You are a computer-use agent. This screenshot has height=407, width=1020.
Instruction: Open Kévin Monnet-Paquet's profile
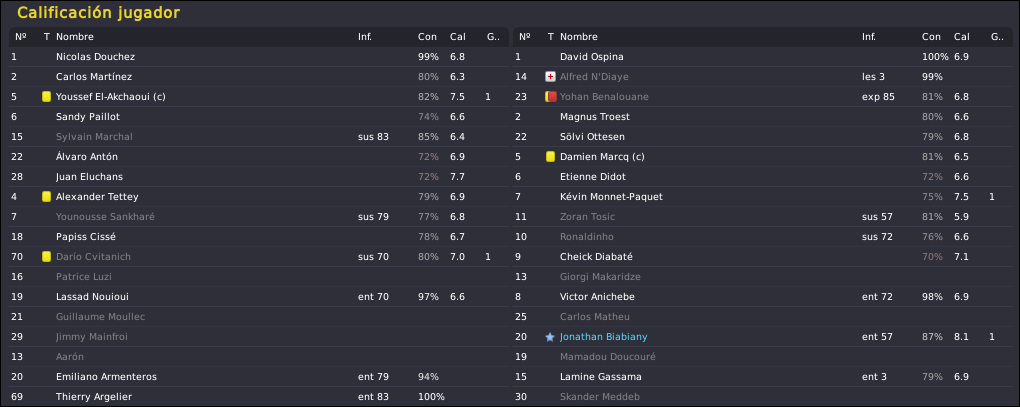pos(611,196)
